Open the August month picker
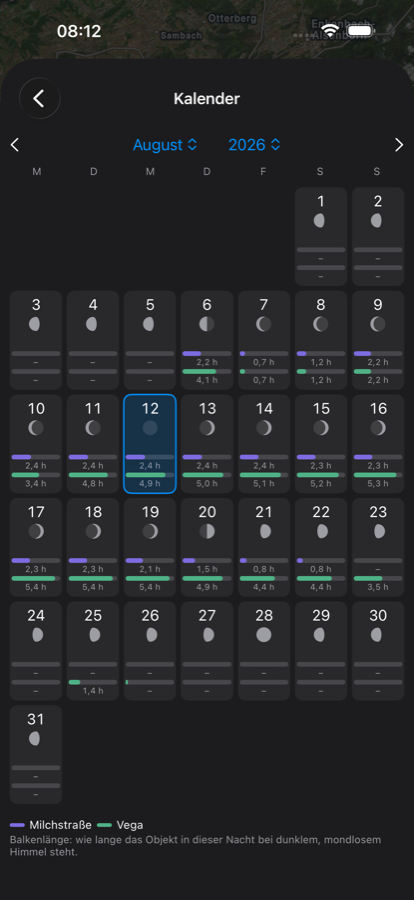The height and width of the screenshot is (900, 414). [165, 145]
